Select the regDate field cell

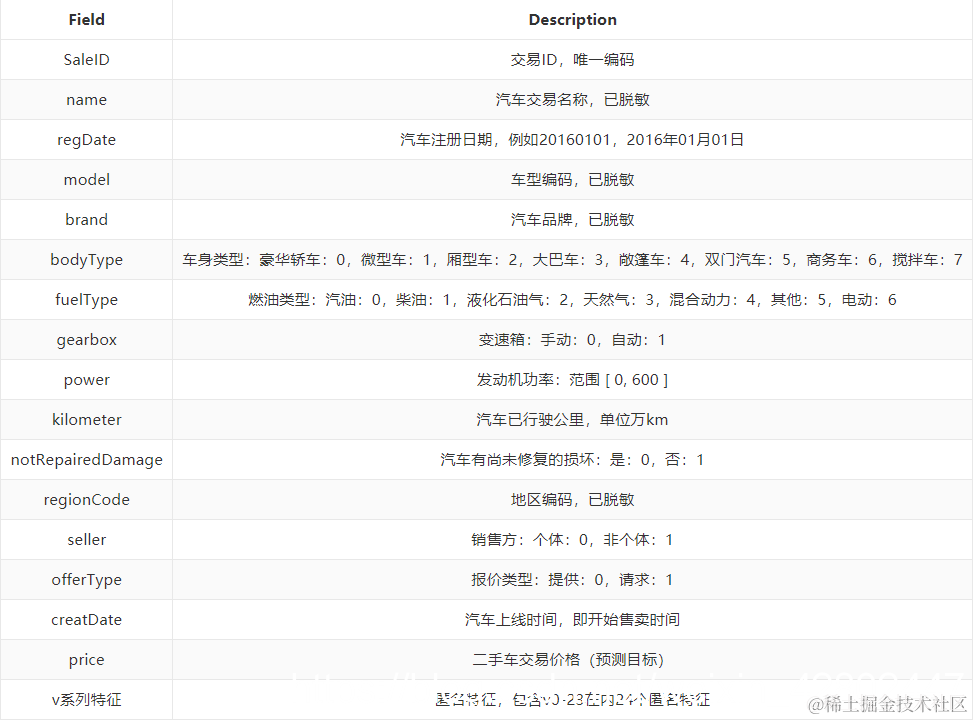click(86, 140)
